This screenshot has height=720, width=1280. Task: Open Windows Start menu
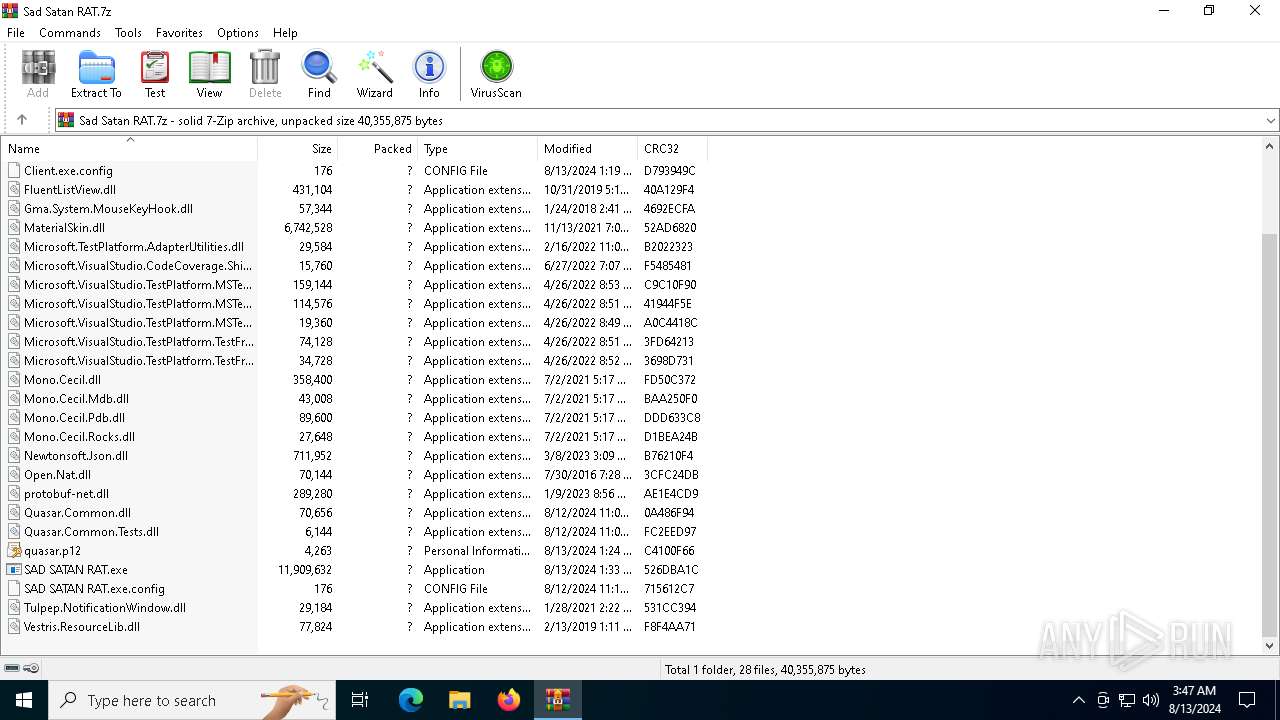click(24, 700)
